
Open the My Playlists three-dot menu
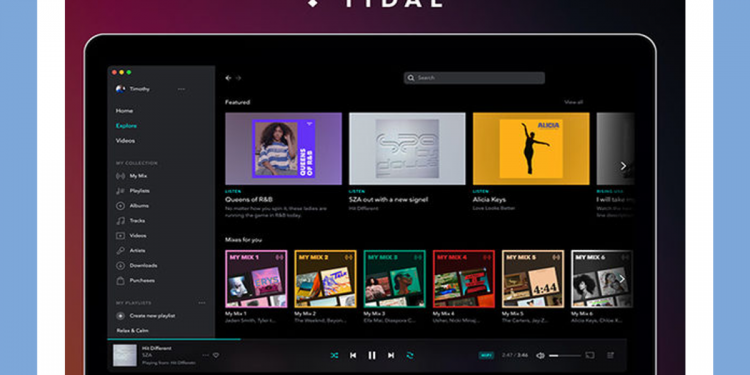pos(202,303)
